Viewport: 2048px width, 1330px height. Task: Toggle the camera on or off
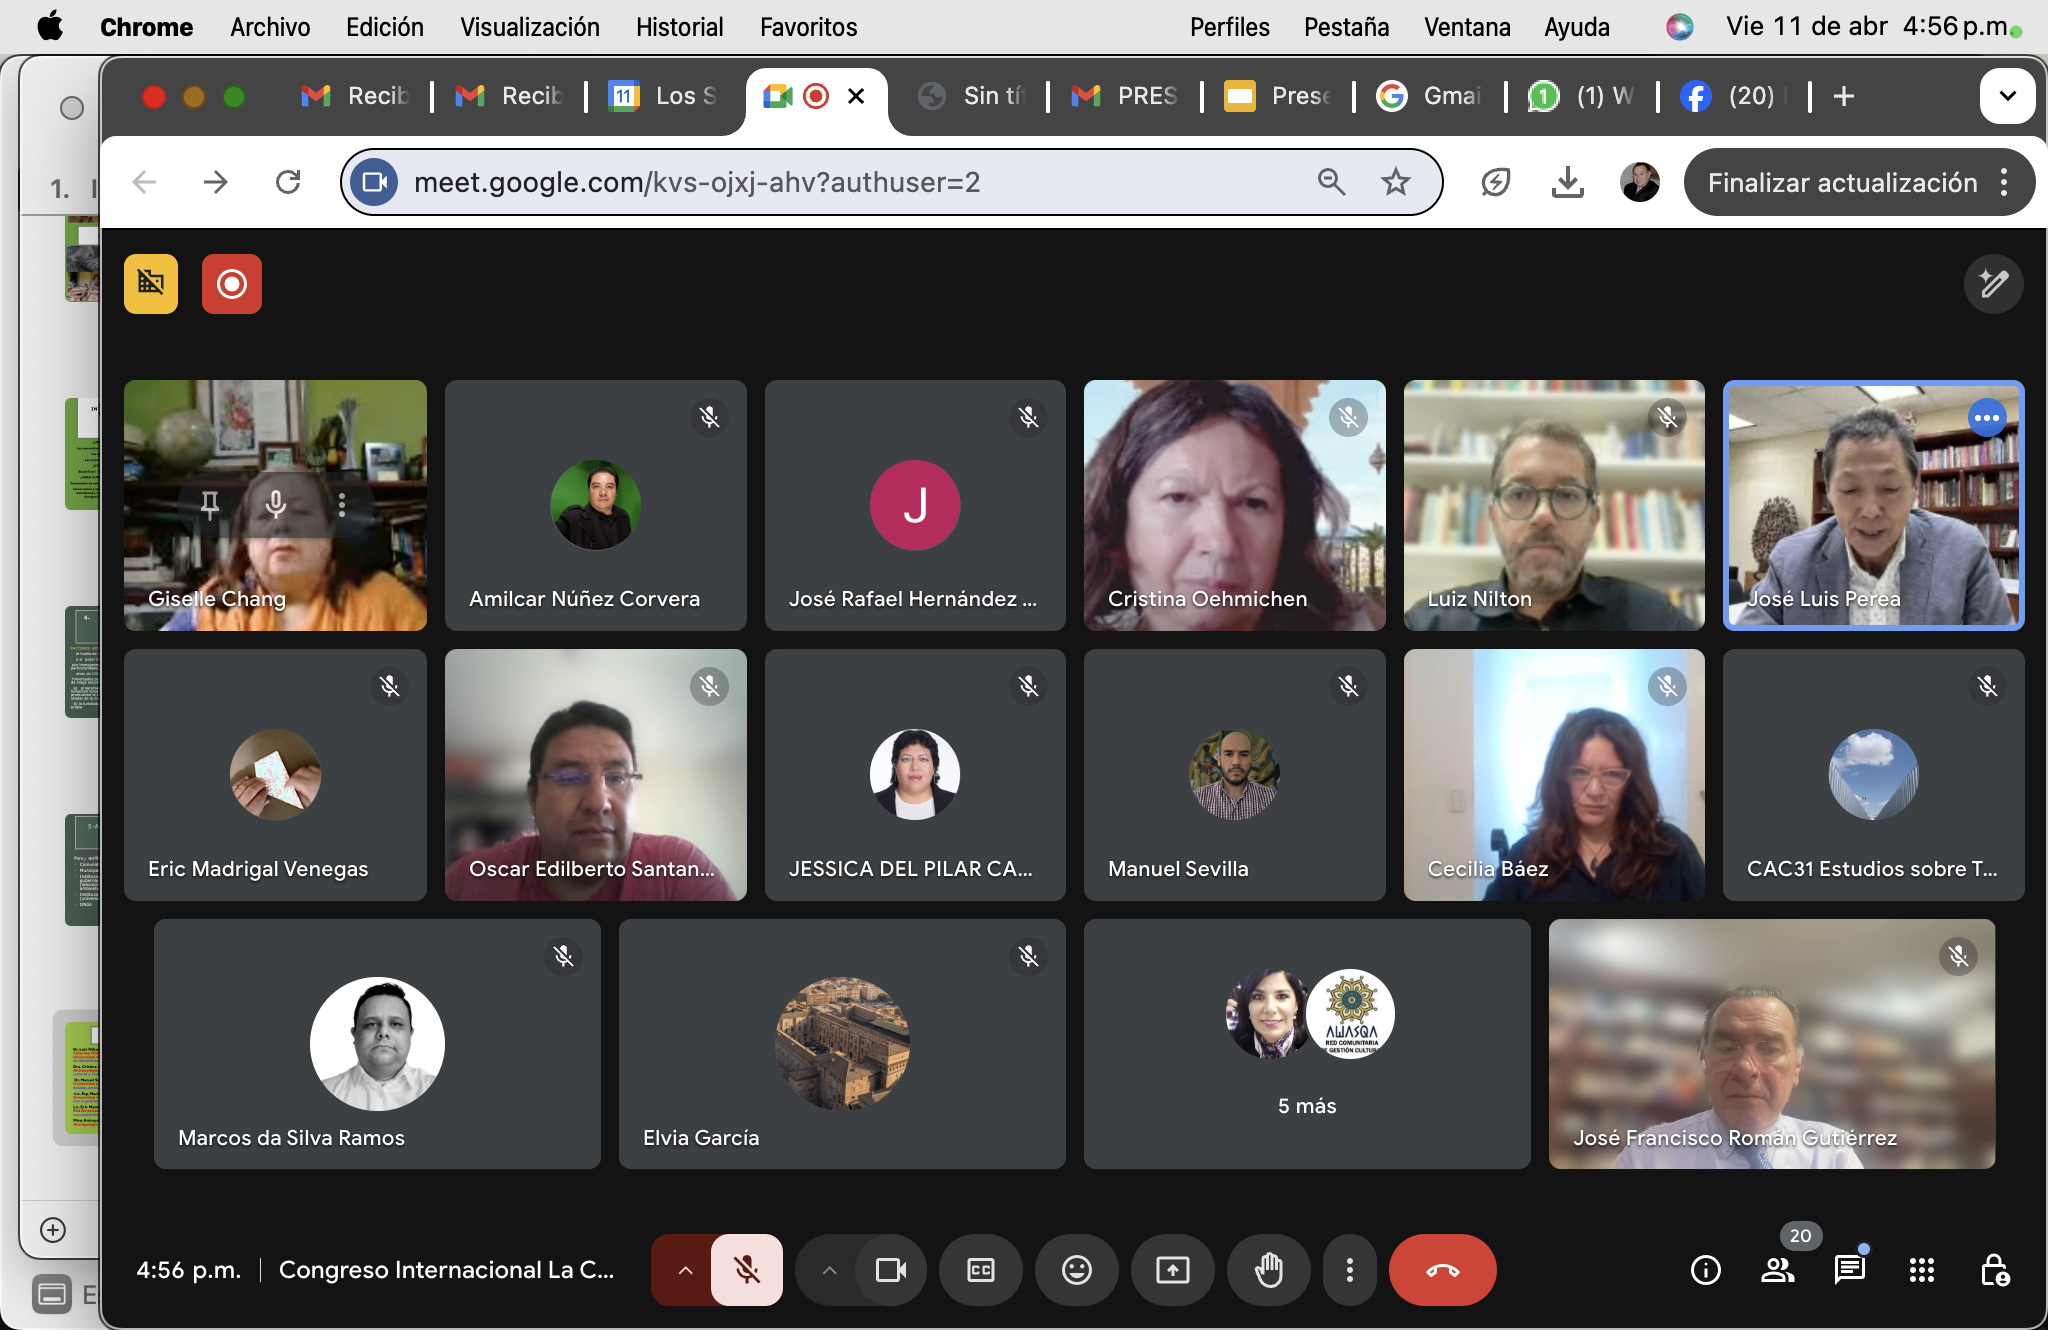point(890,1270)
